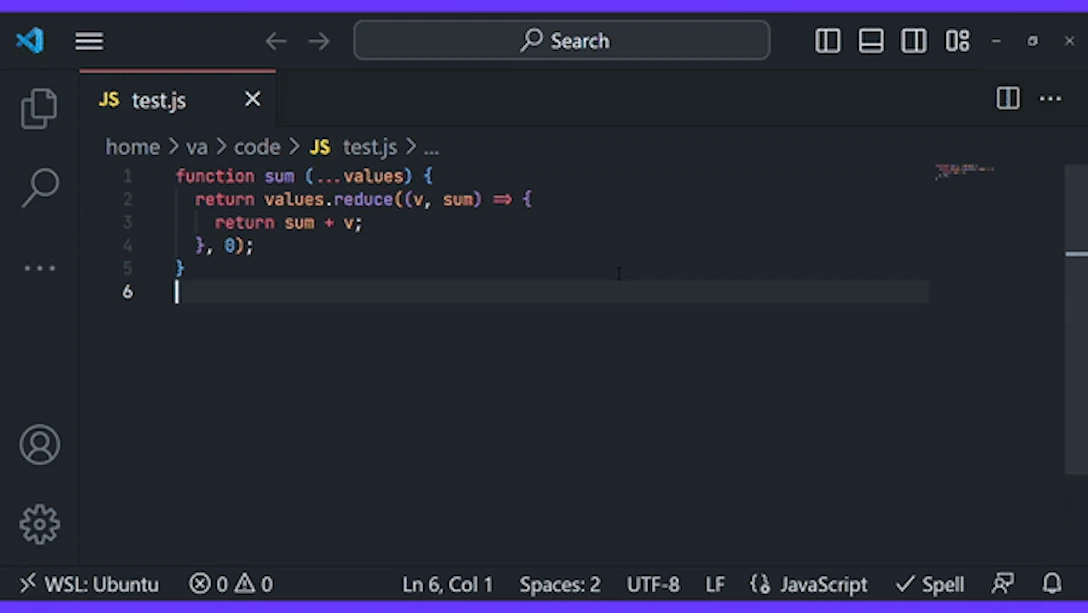Go forward with the right arrow
The height and width of the screenshot is (613, 1088).
319,41
